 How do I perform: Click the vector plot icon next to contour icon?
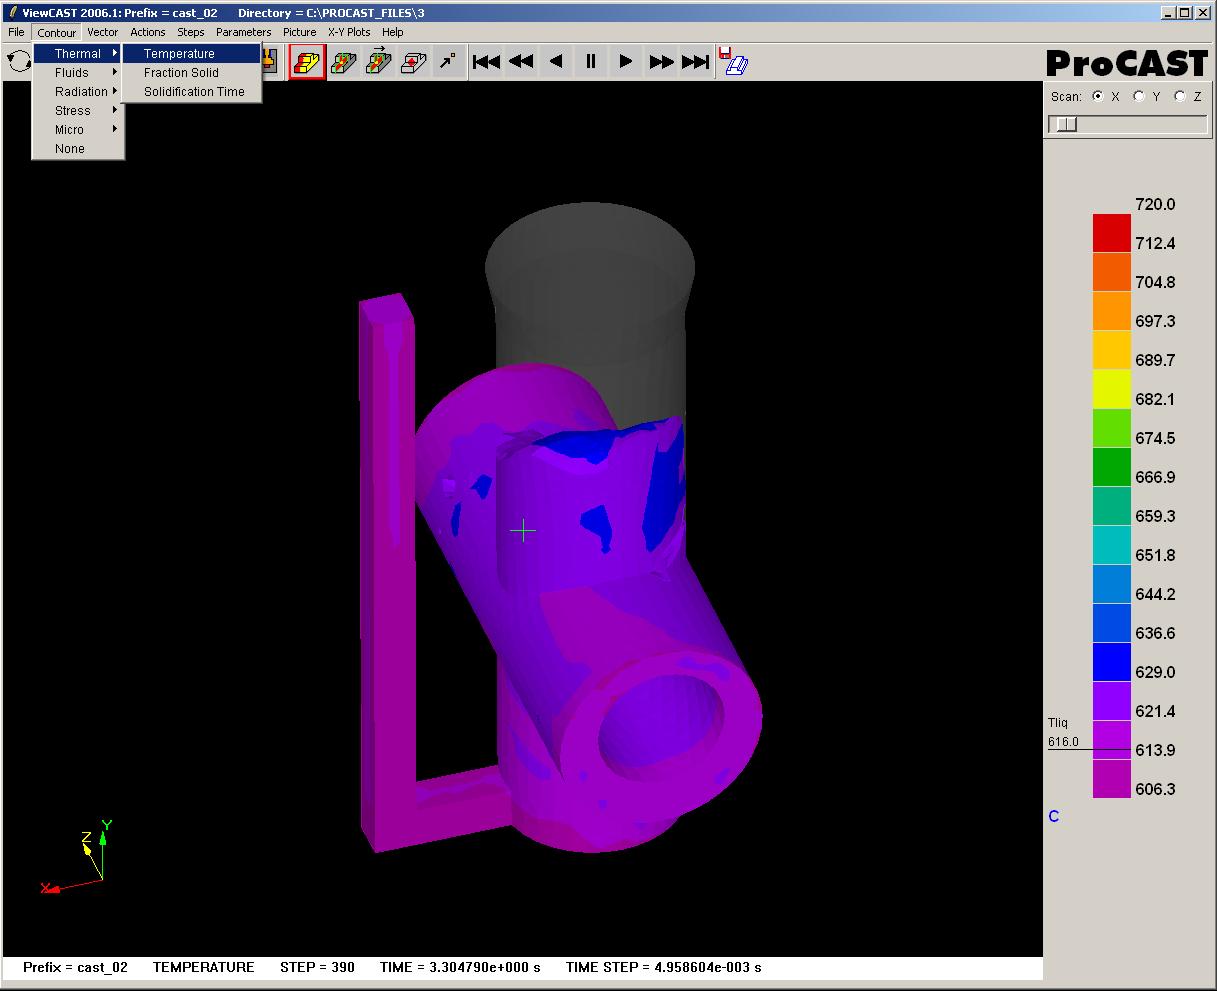click(x=344, y=61)
